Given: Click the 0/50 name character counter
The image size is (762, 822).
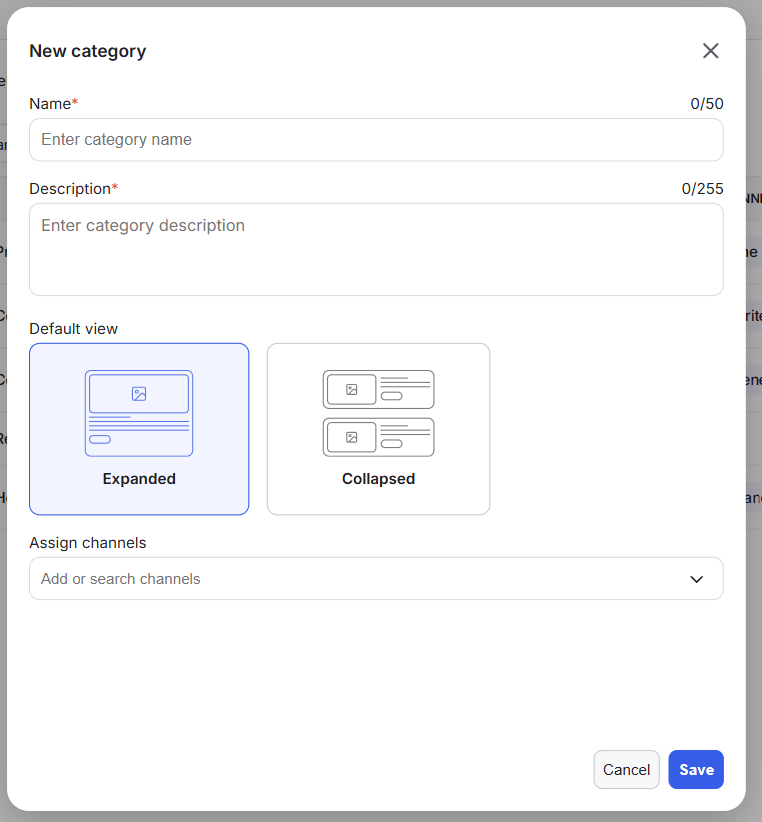Looking at the screenshot, I should click(707, 104).
